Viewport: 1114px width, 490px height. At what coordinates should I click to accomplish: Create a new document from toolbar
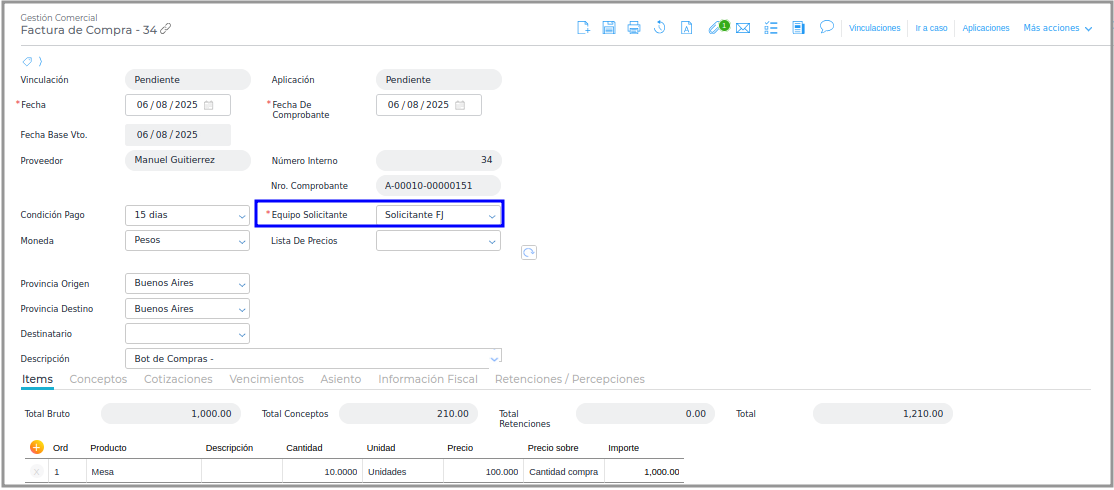(x=583, y=28)
